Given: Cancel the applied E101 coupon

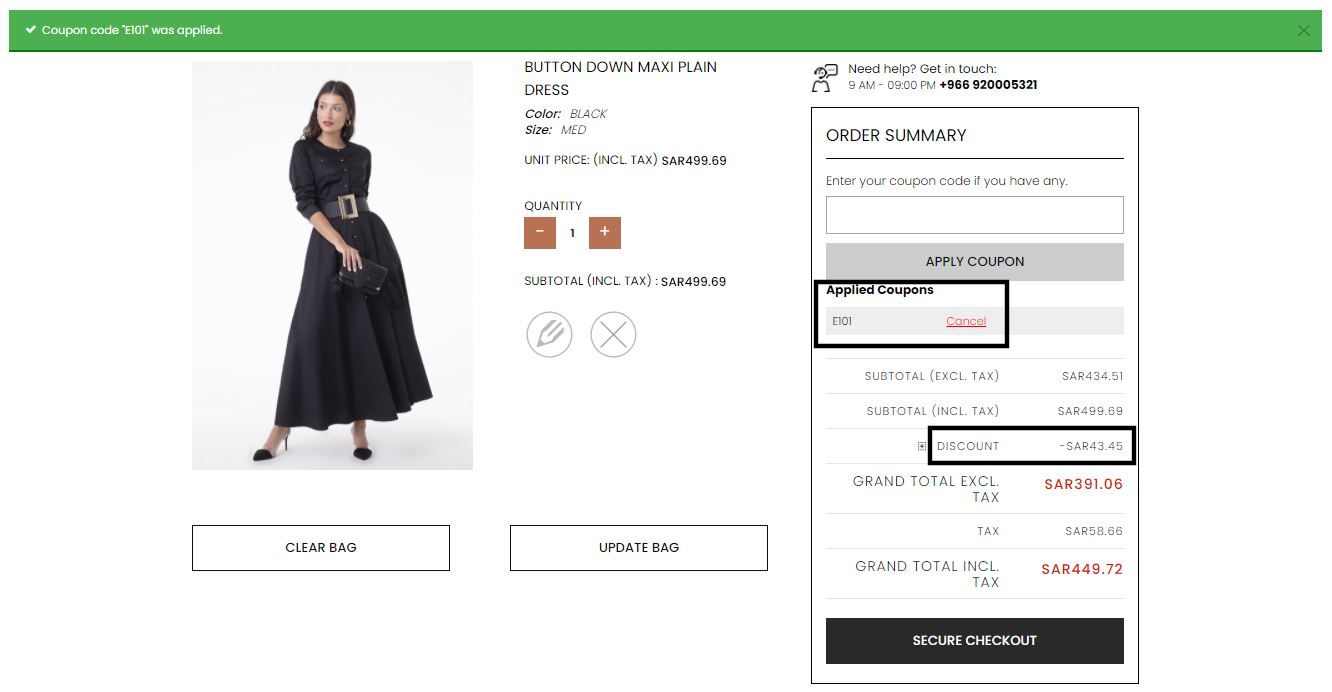Looking at the screenshot, I should (x=965, y=321).
